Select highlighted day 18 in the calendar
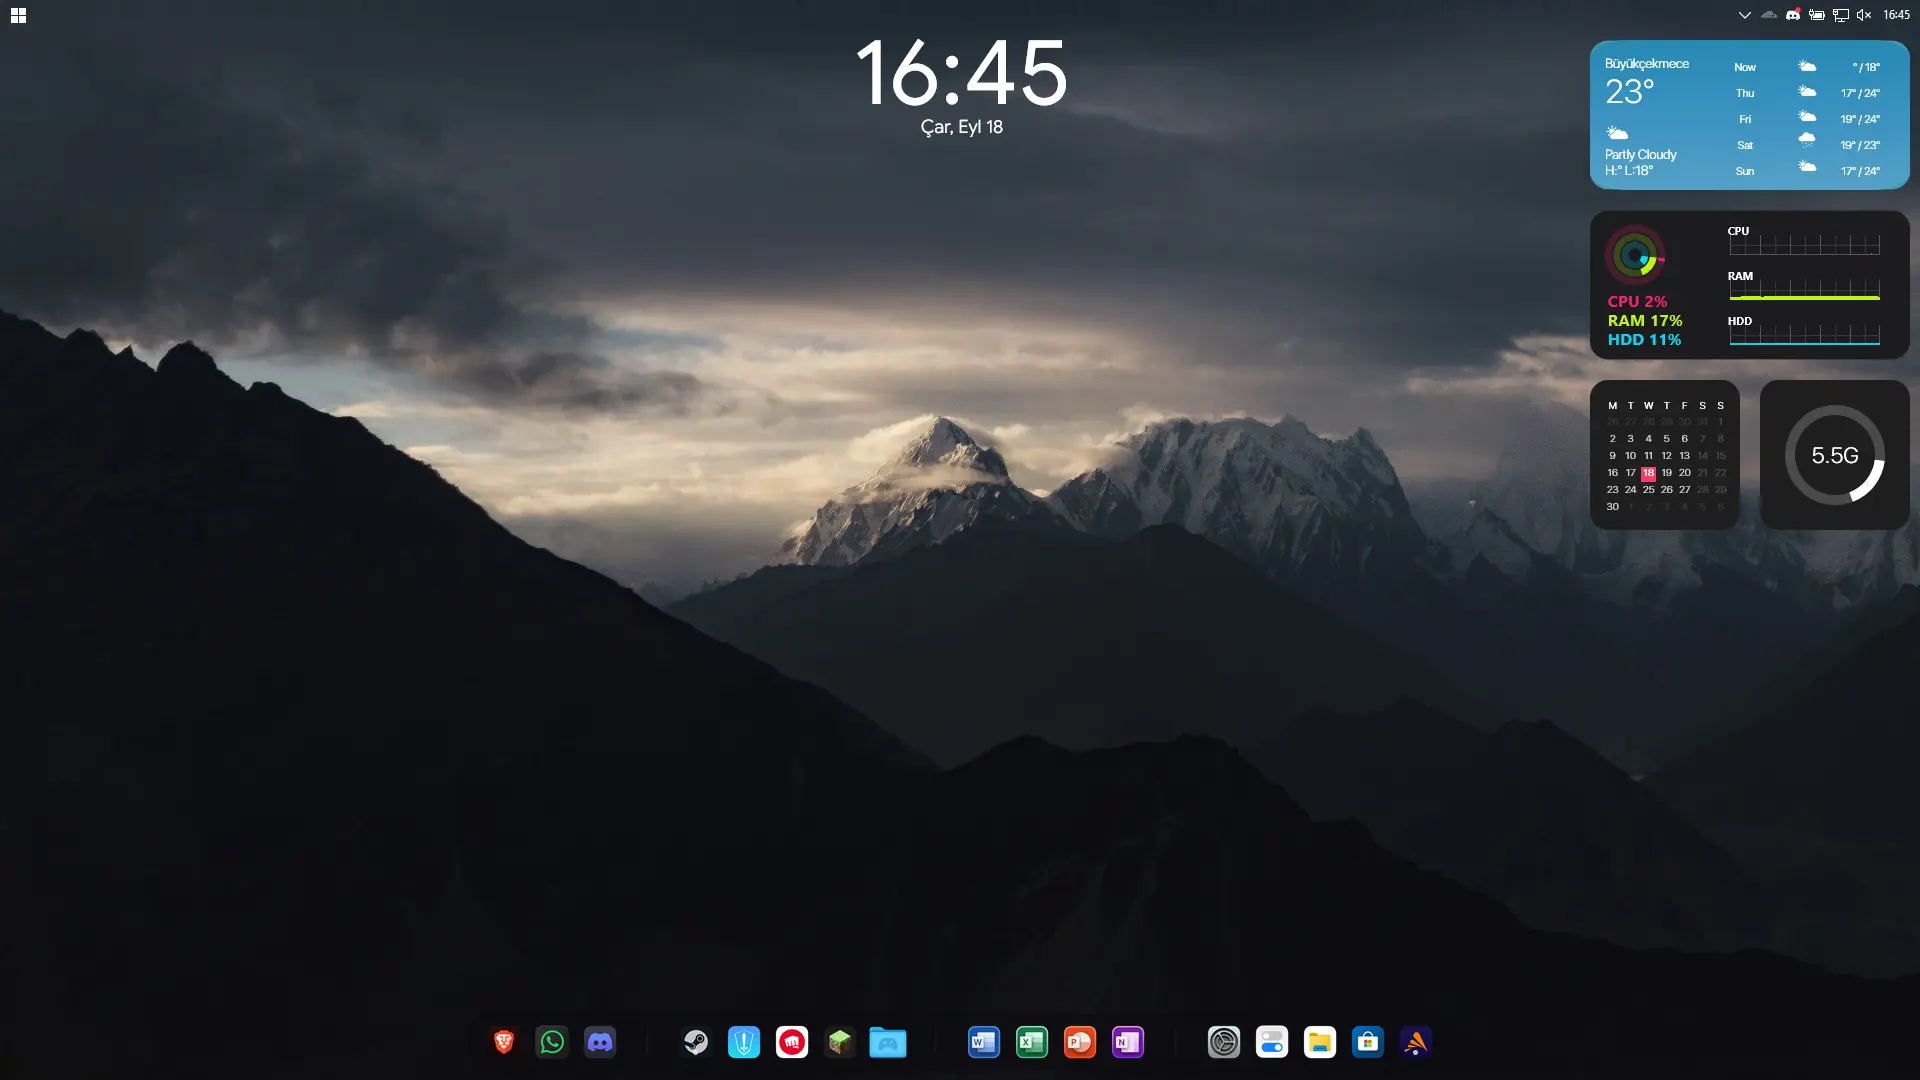Viewport: 1920px width, 1080px height. click(x=1648, y=473)
